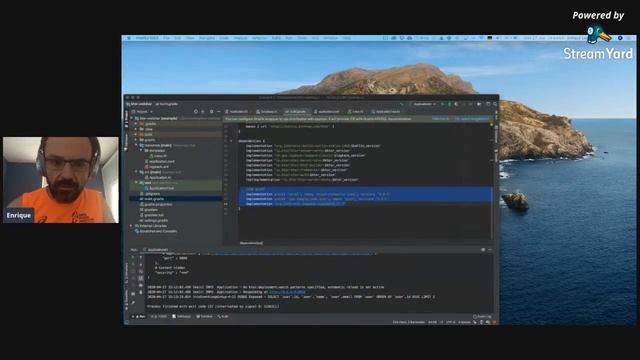Select logback.xml in project tree

pos(157,167)
